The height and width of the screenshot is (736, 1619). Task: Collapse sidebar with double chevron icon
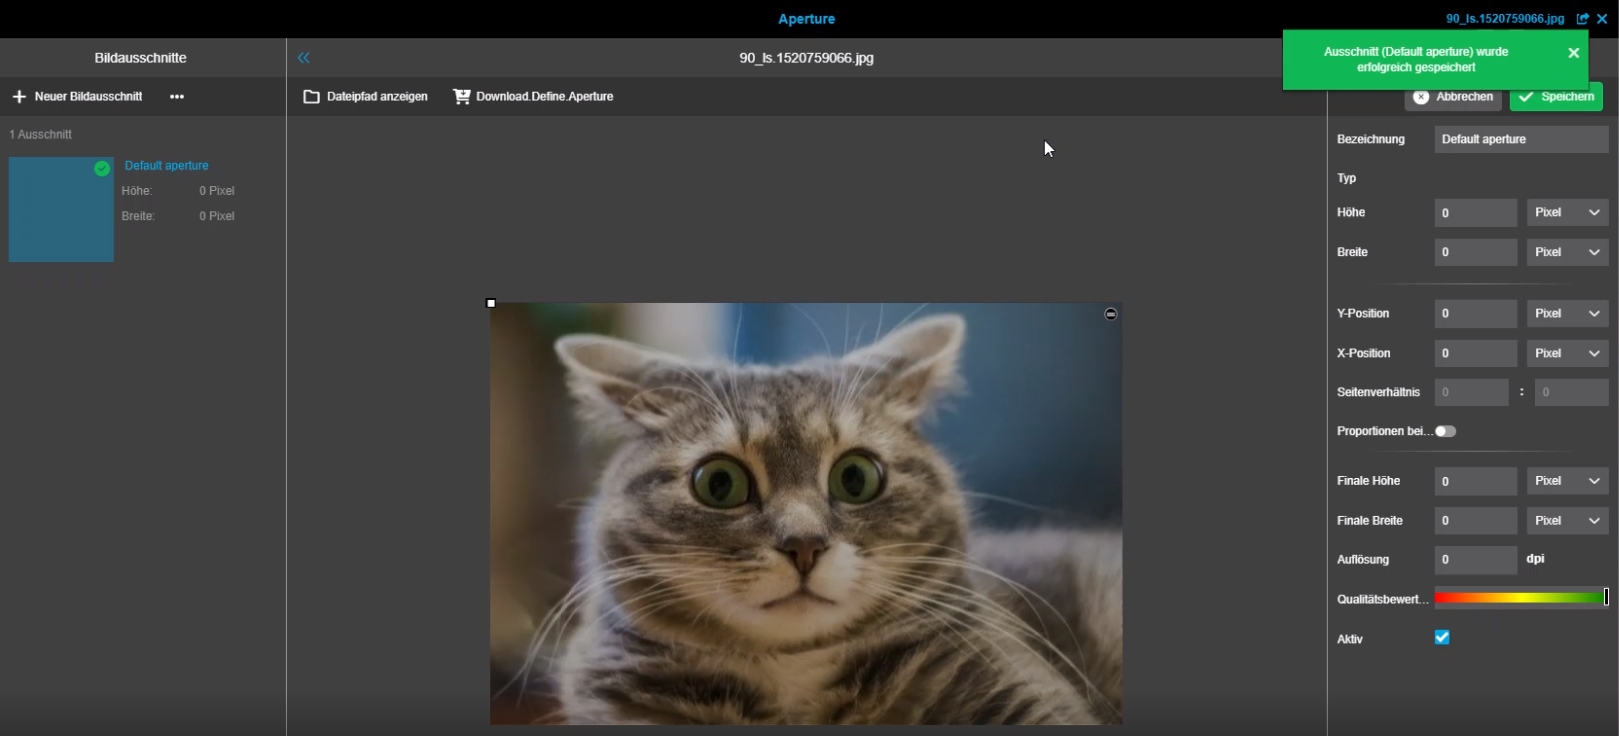304,58
